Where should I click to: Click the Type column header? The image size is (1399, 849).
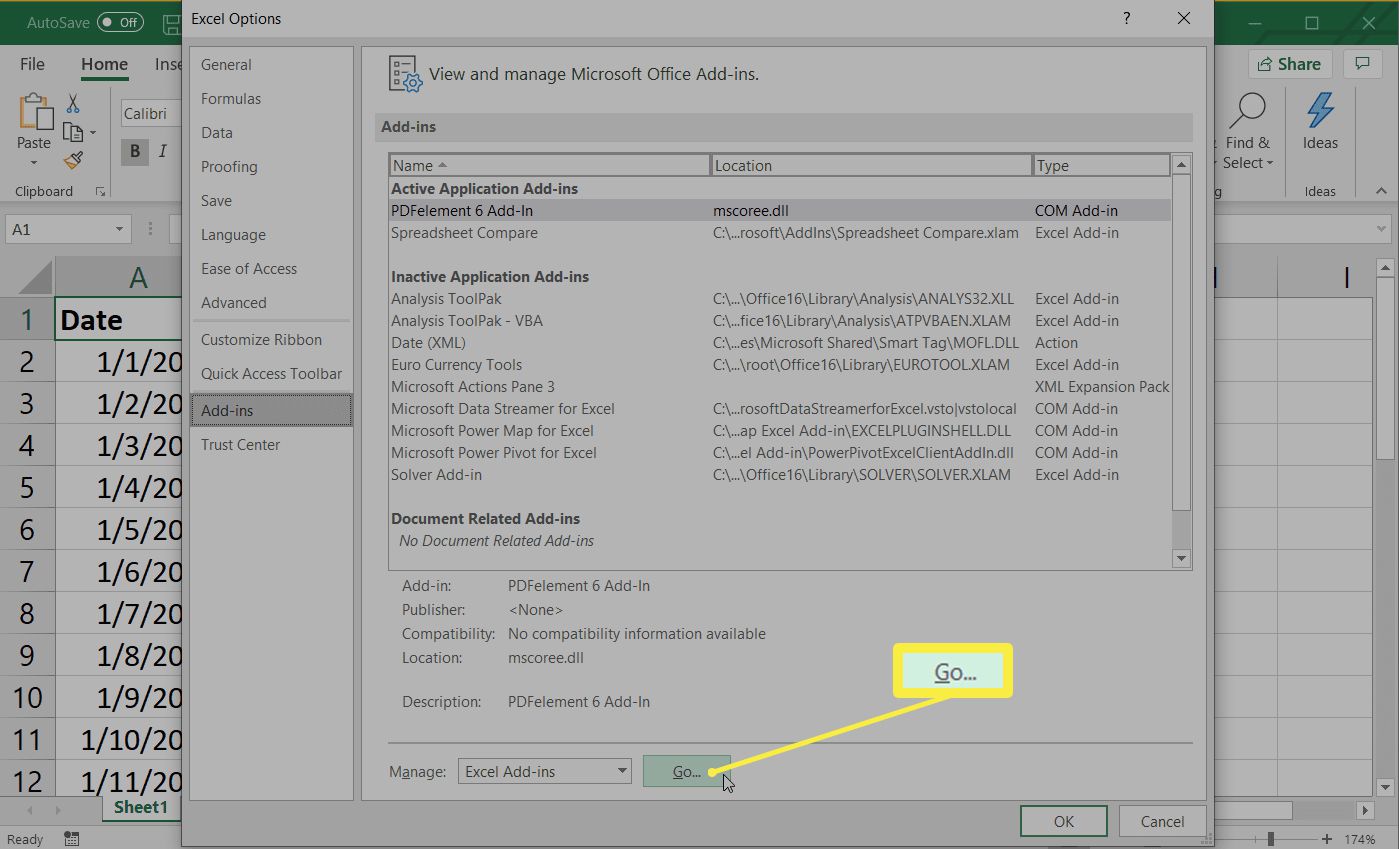coord(1101,165)
